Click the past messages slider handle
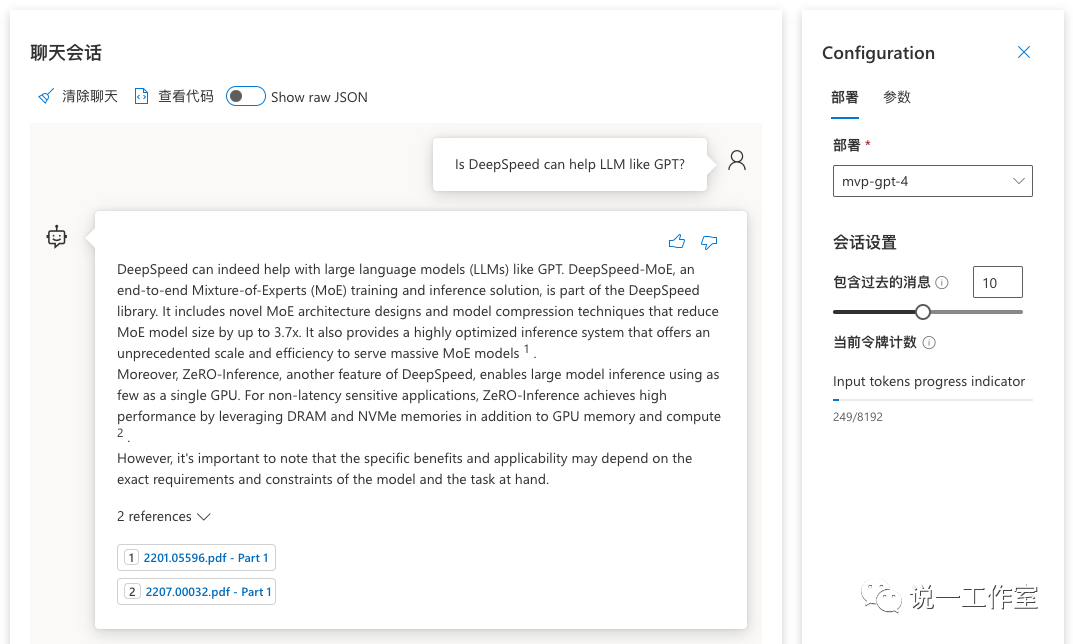This screenshot has height=644, width=1073. click(x=923, y=312)
